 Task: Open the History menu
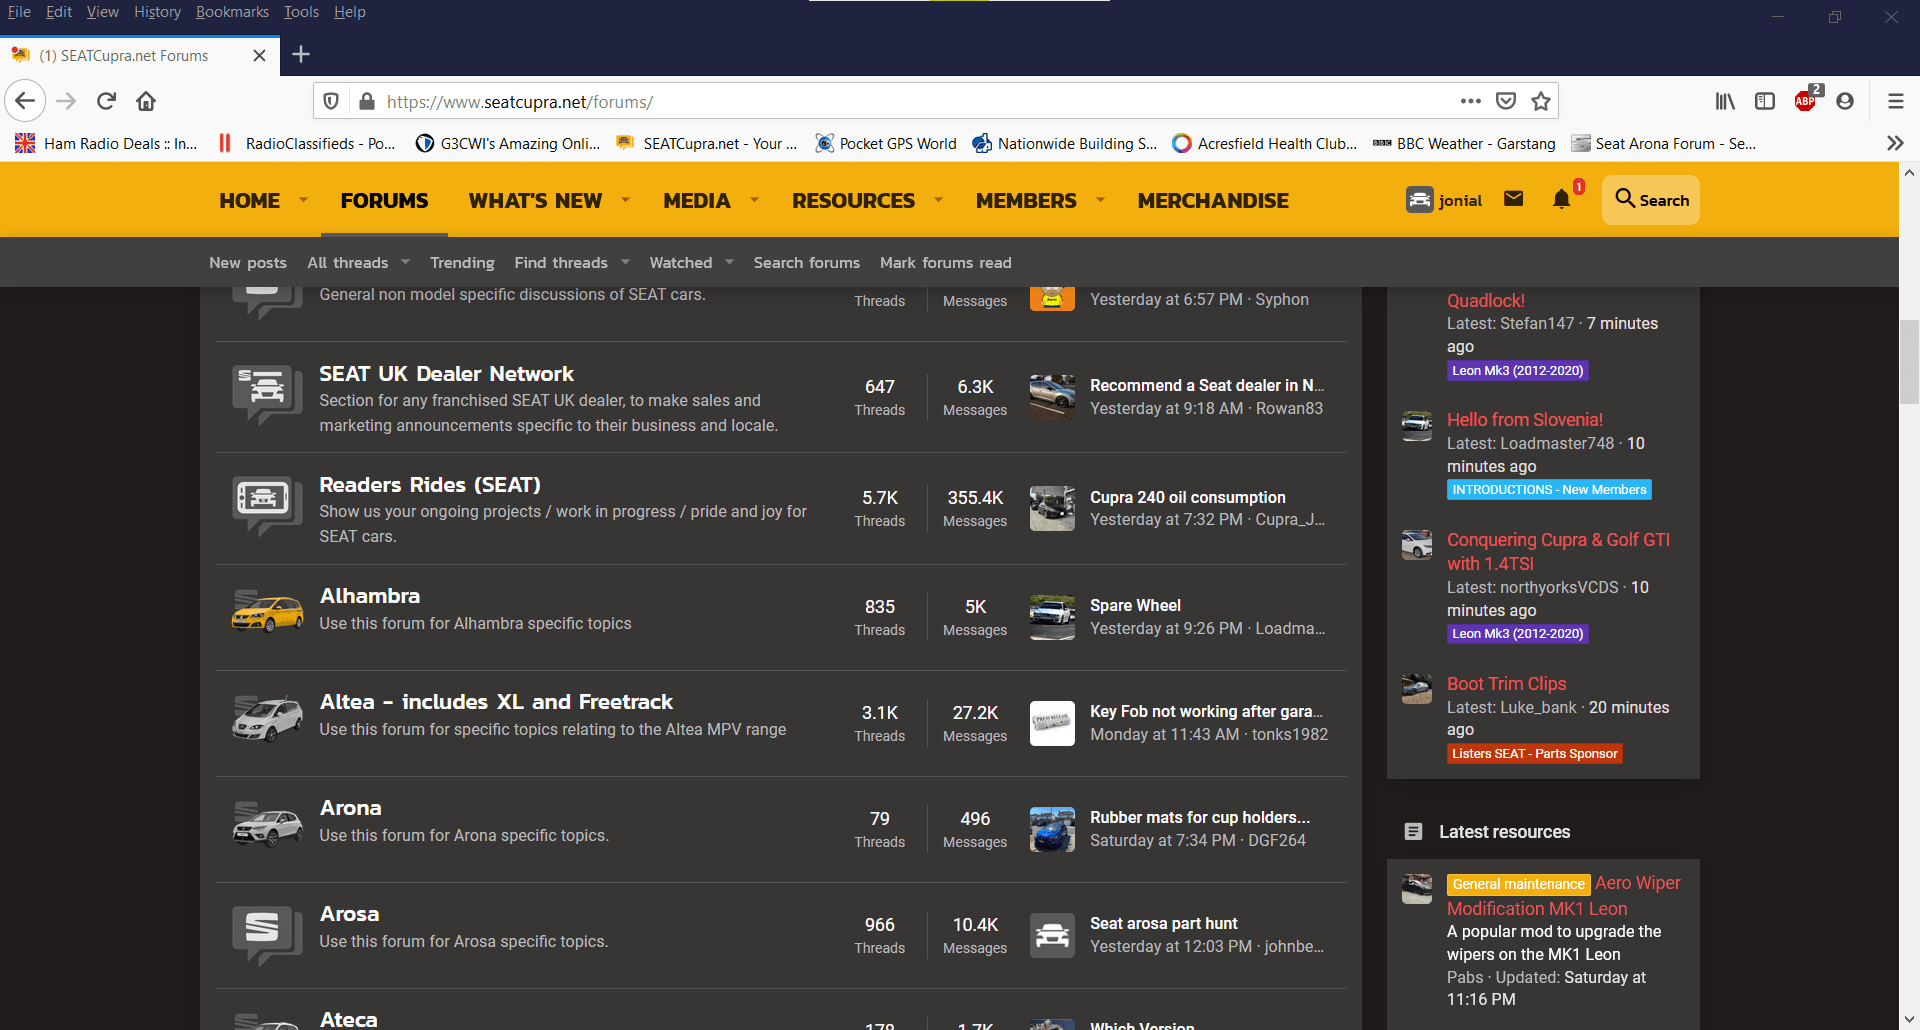[157, 12]
